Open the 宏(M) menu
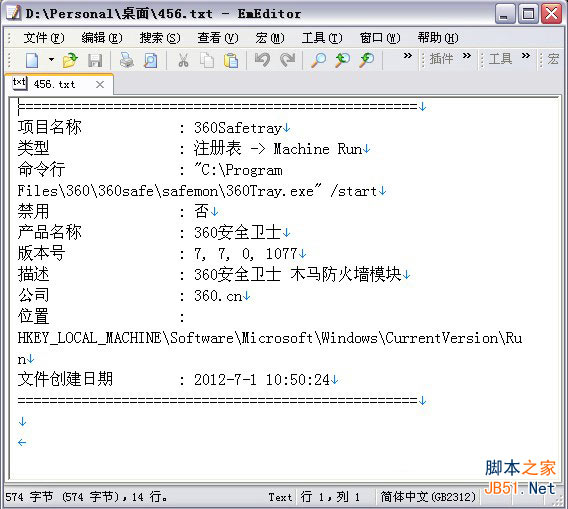The width and height of the screenshot is (568, 509). point(270,38)
